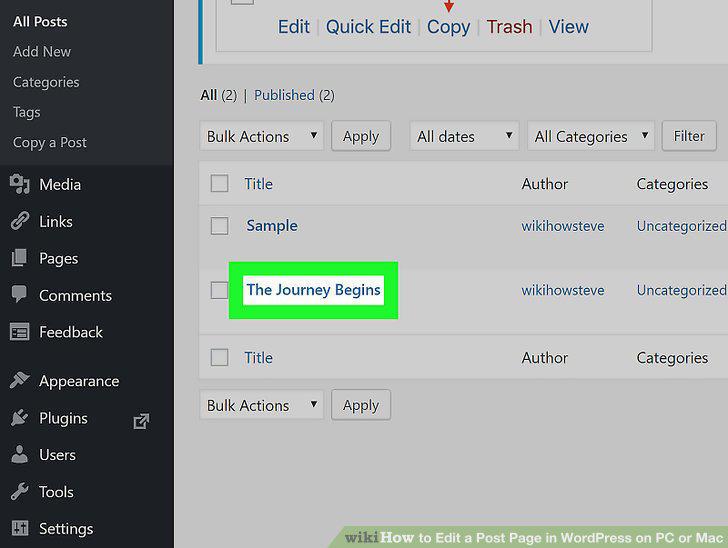
Task: Select Copy a Post menu item
Action: tap(50, 143)
